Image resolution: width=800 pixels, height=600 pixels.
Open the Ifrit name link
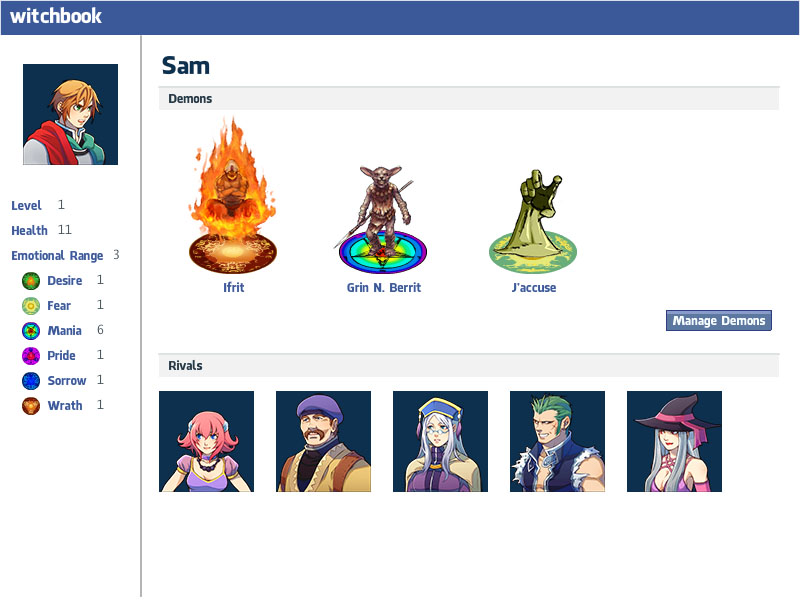(x=233, y=288)
